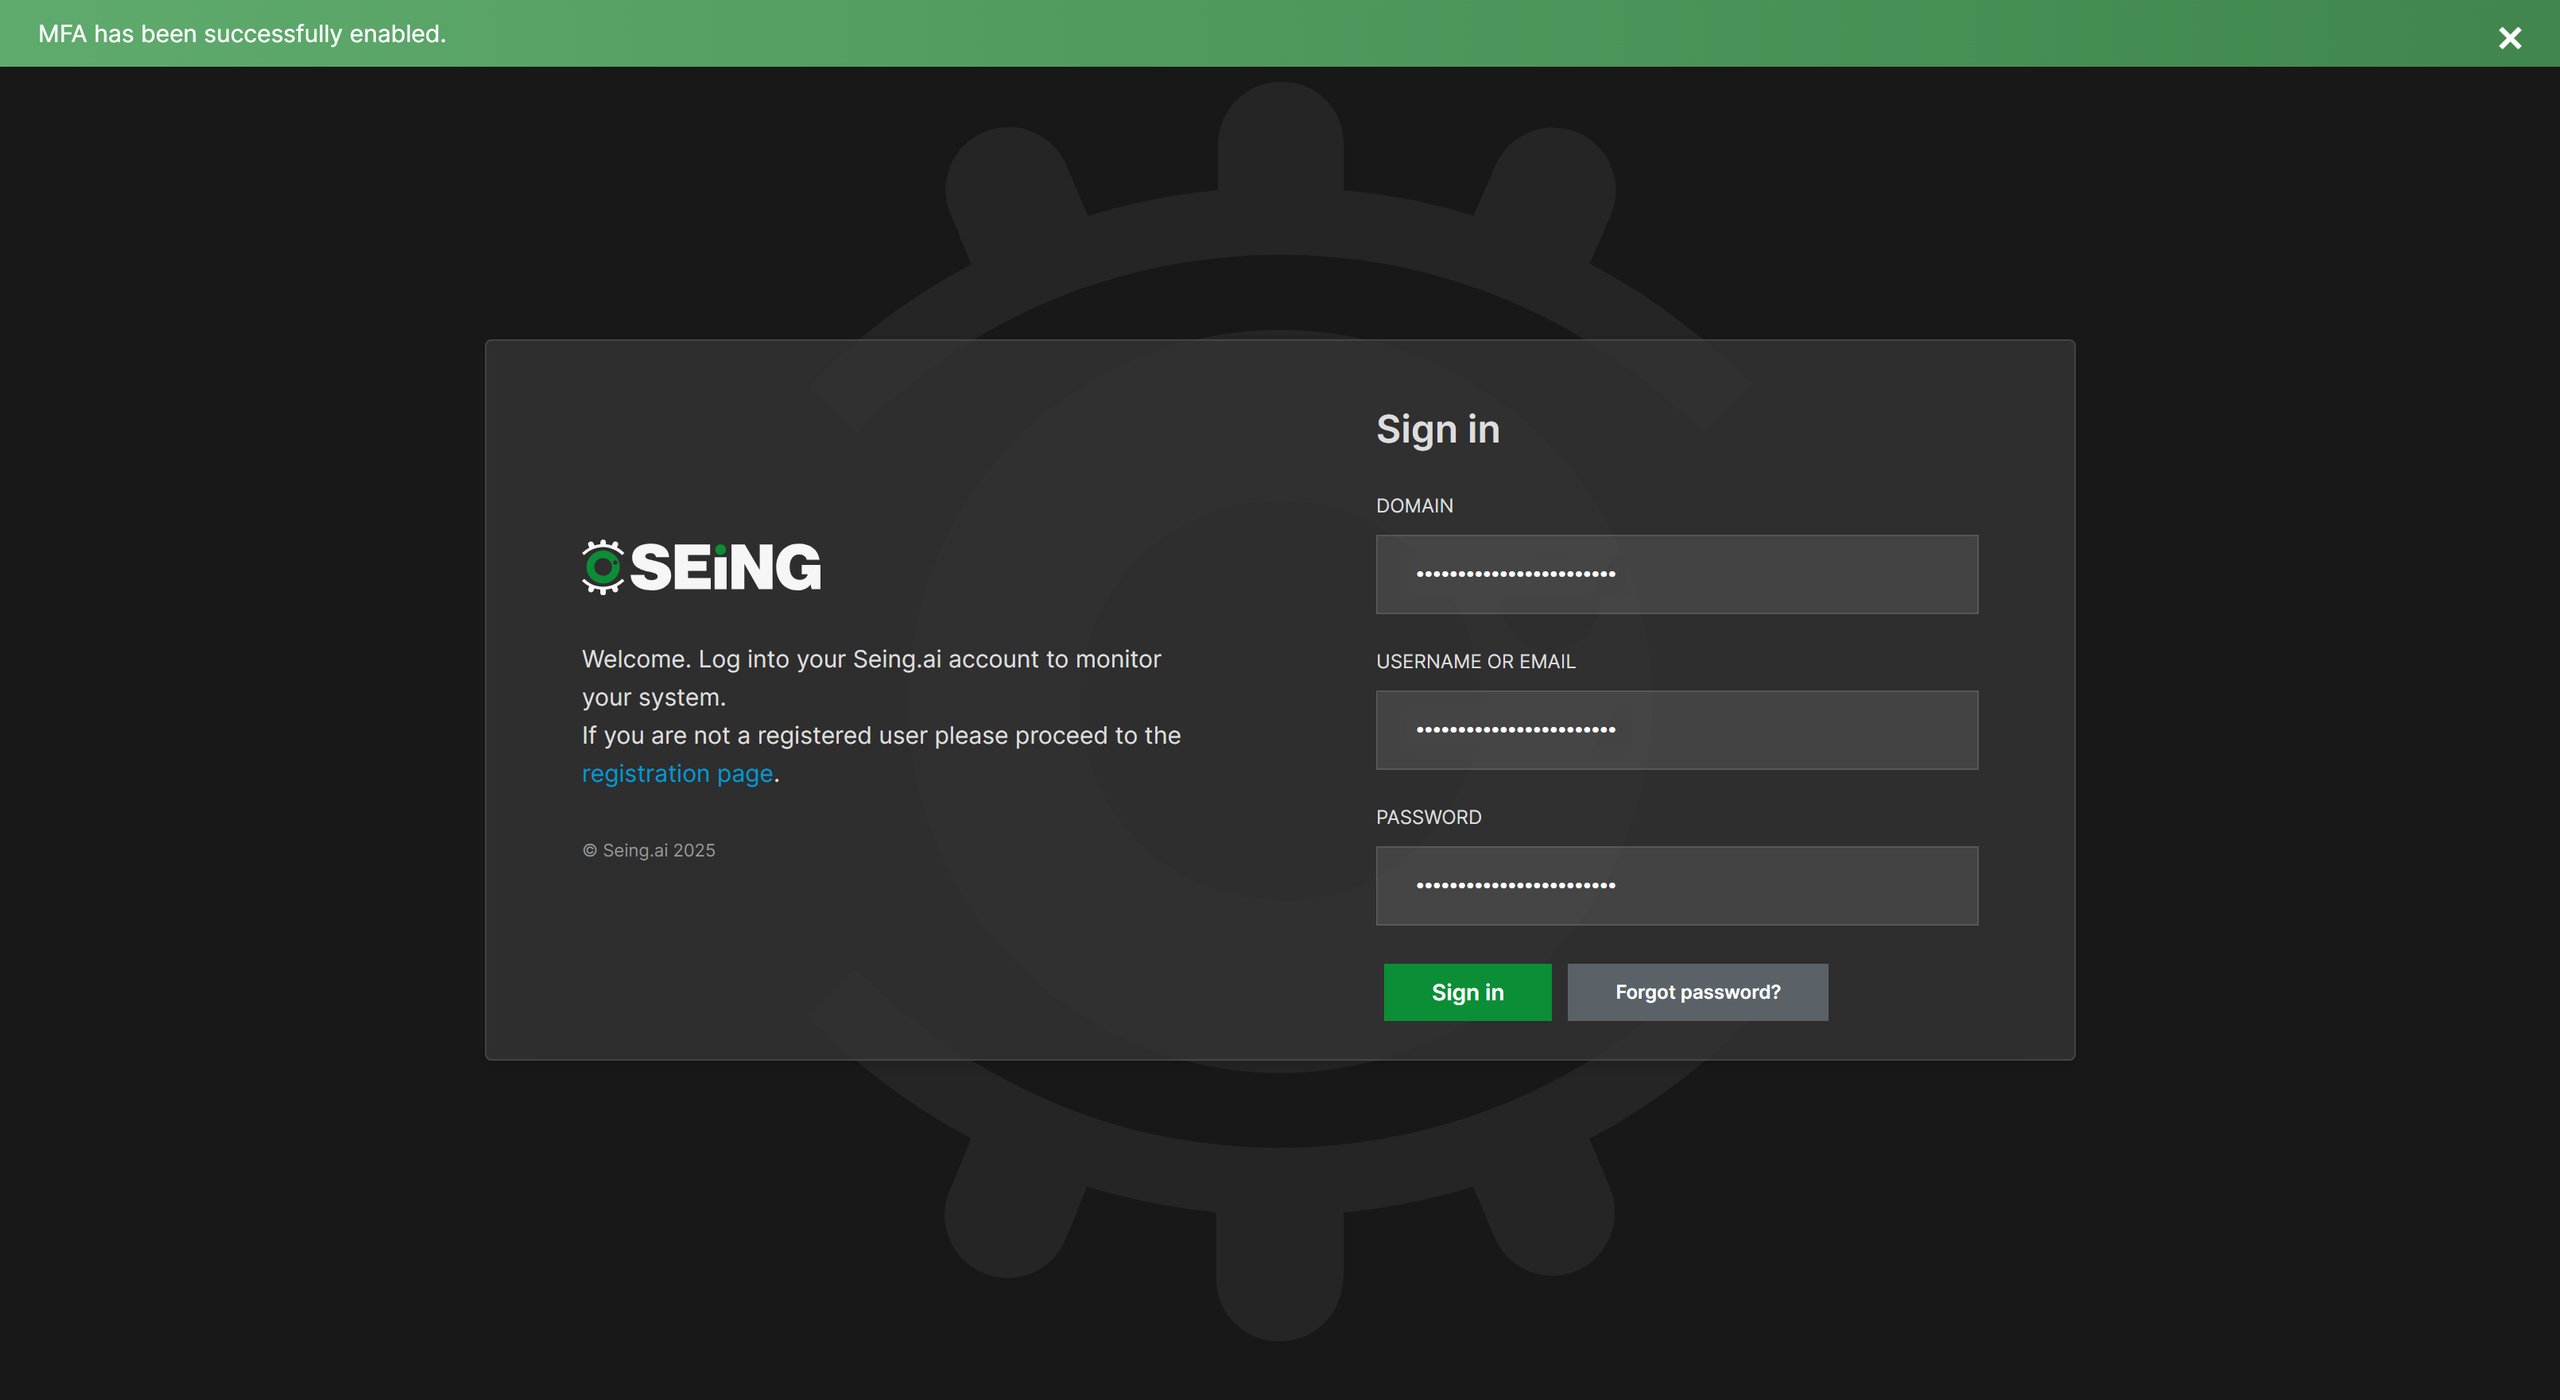Click the 'not a registered user' sentence
Screen dimensions: 2560x1400
[880, 736]
